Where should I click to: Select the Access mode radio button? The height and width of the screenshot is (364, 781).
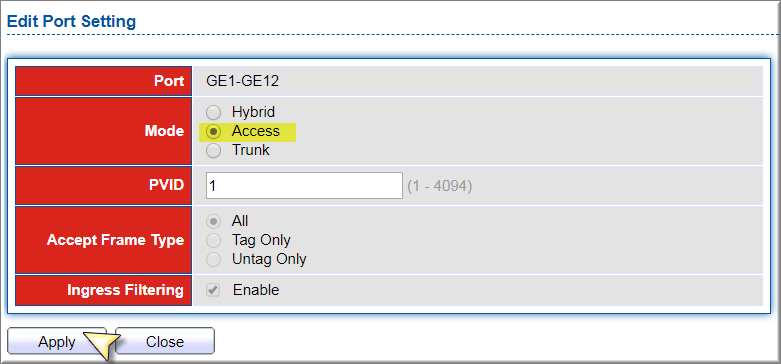coord(213,131)
